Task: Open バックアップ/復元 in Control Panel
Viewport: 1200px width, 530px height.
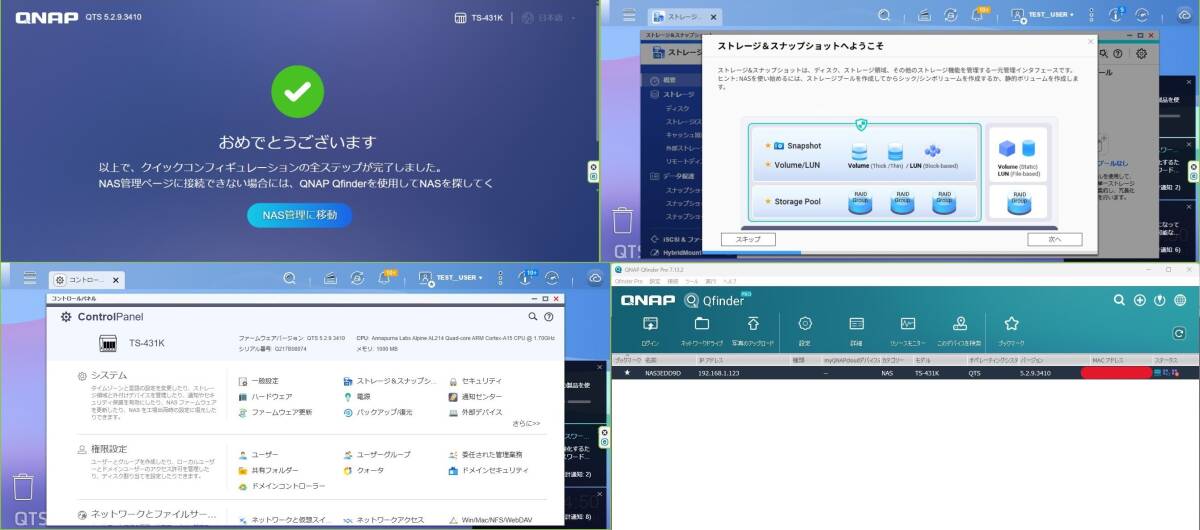Action: coord(378,412)
